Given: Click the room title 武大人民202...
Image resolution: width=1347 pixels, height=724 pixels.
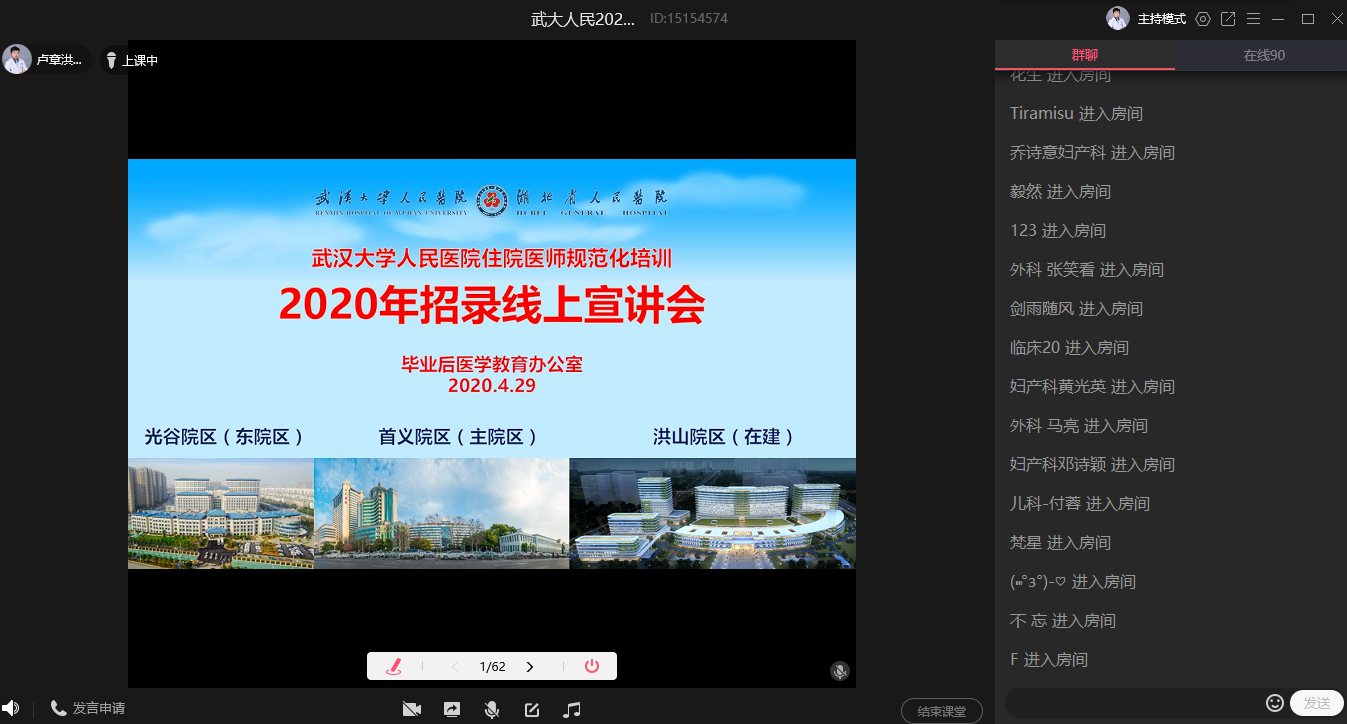Looking at the screenshot, I should [x=582, y=19].
